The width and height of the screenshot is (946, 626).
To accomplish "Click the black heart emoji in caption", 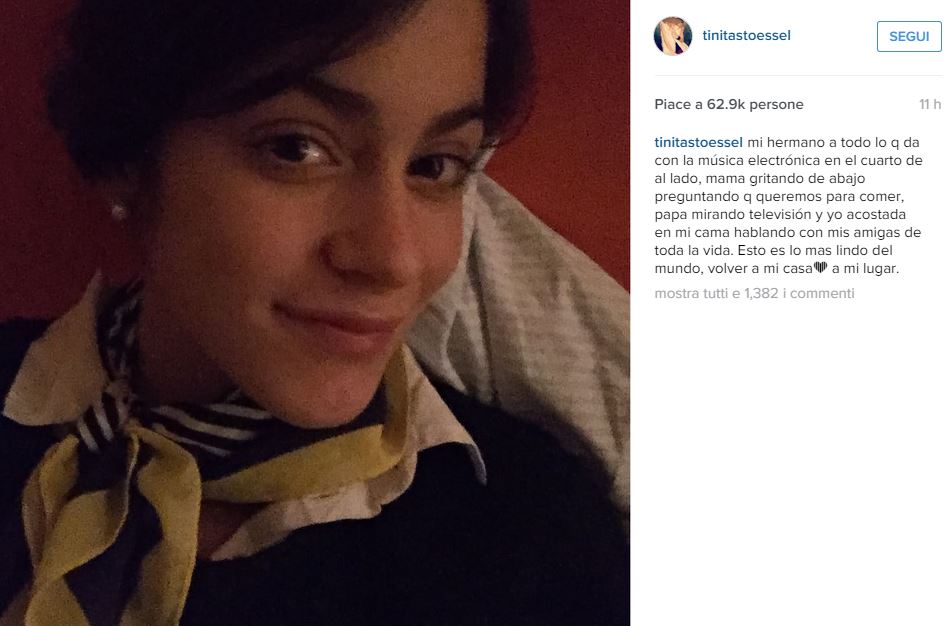I will 821,267.
